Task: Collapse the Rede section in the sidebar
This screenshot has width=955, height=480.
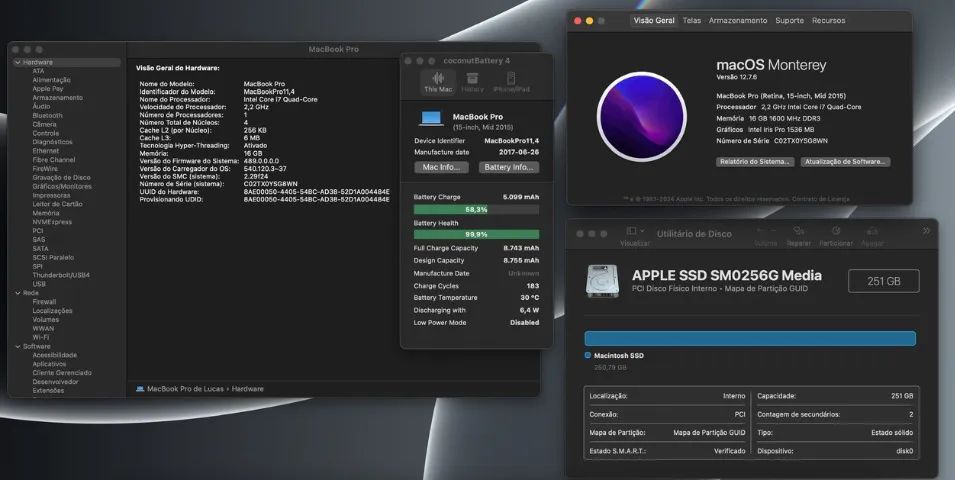Action: [18, 293]
